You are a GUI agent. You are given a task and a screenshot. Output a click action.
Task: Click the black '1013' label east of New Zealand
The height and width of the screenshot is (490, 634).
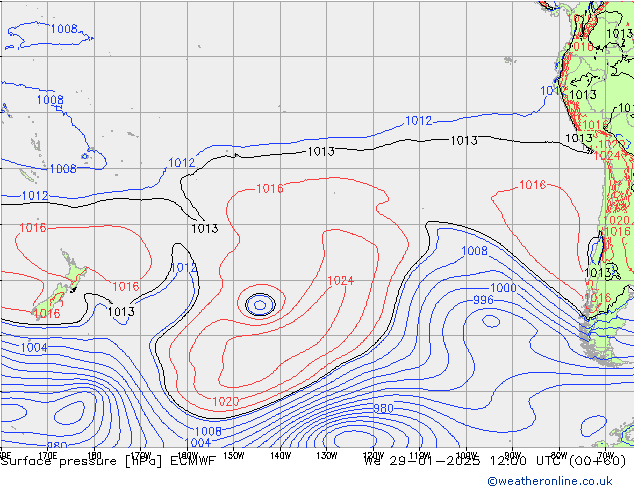[x=121, y=312]
